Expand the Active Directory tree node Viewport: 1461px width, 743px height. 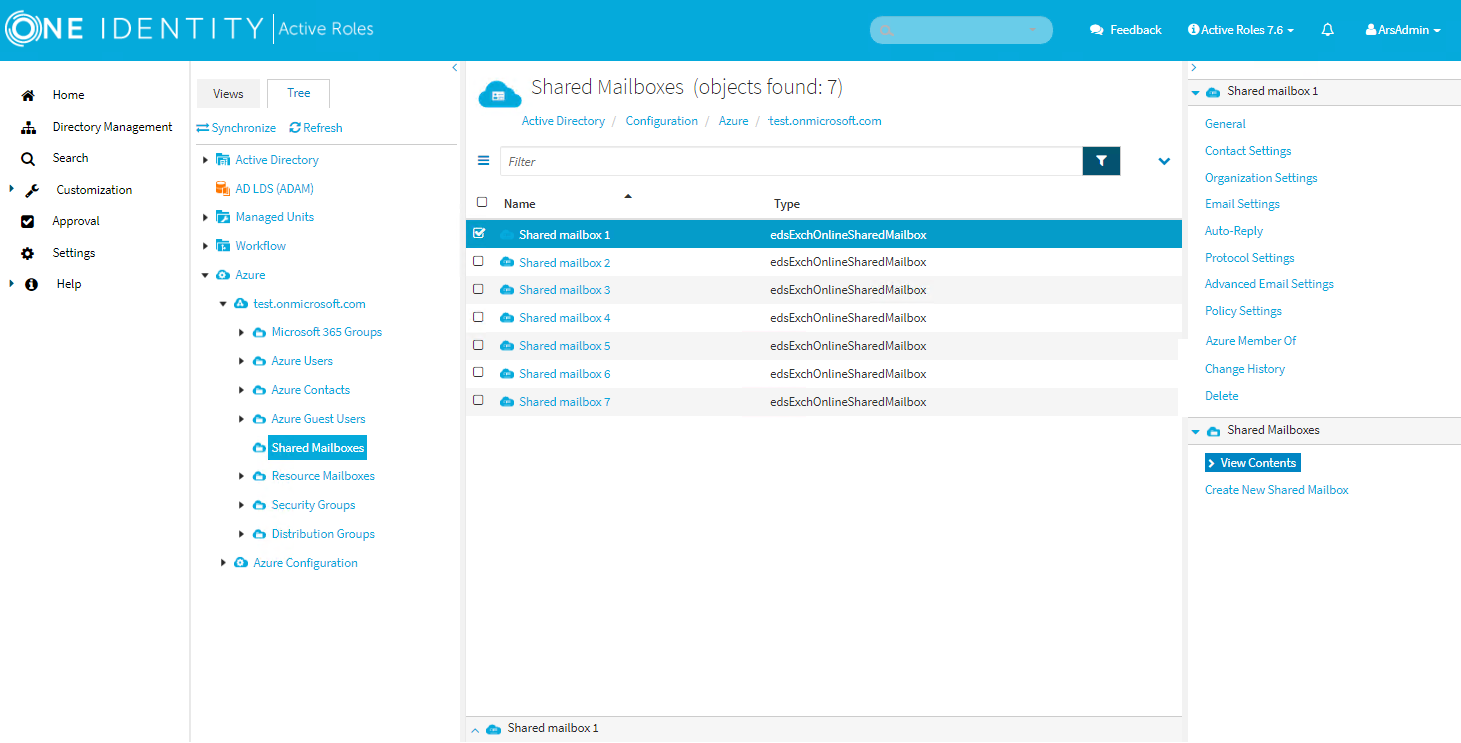pyautogui.click(x=205, y=160)
